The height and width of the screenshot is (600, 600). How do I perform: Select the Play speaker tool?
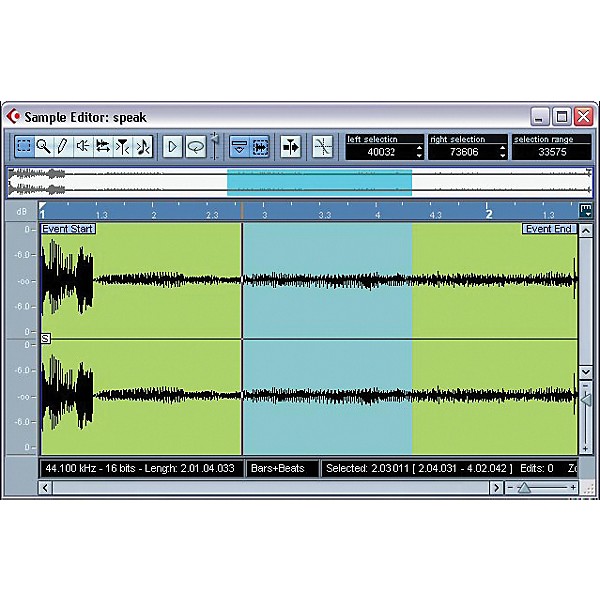83,147
